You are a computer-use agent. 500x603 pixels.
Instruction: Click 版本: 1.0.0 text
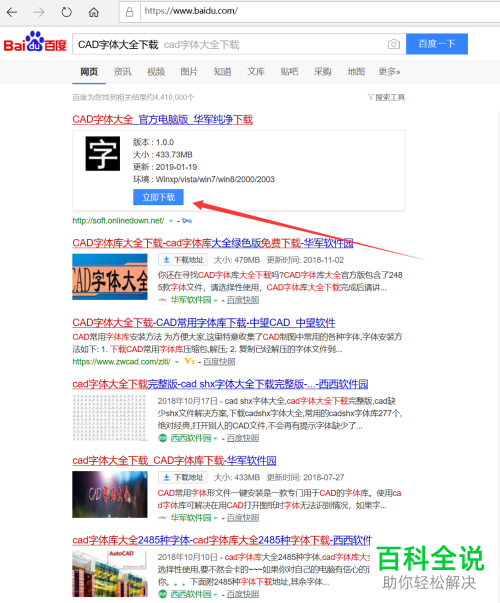pyautogui.click(x=153, y=142)
